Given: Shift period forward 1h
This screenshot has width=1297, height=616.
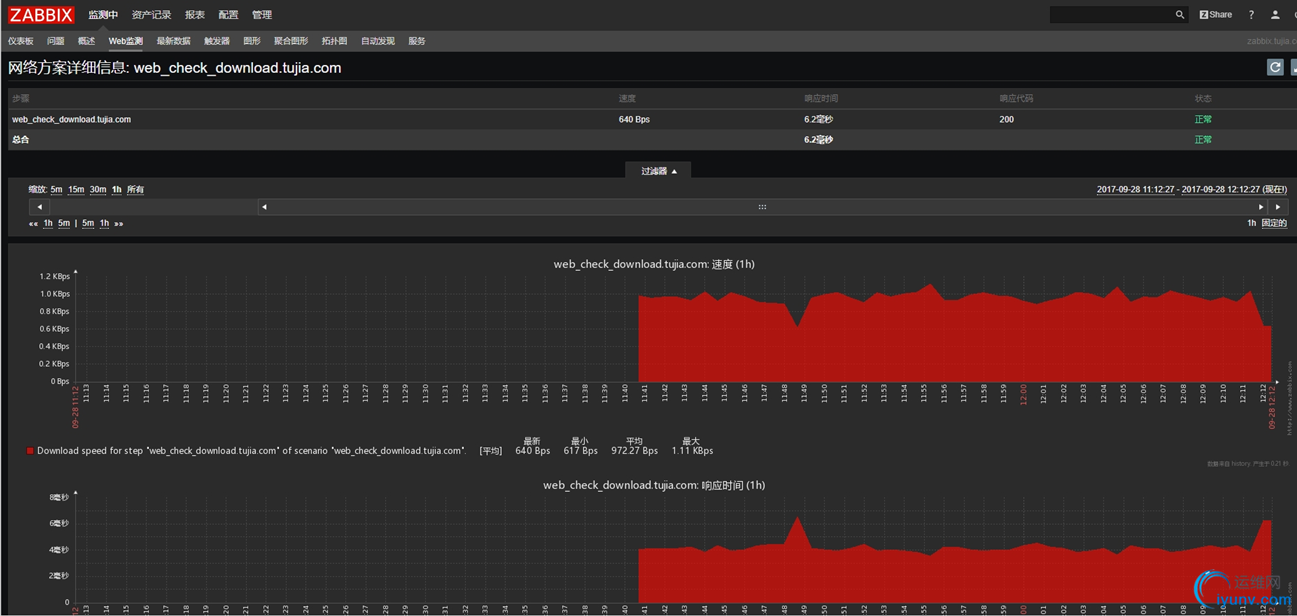Looking at the screenshot, I should click(104, 224).
